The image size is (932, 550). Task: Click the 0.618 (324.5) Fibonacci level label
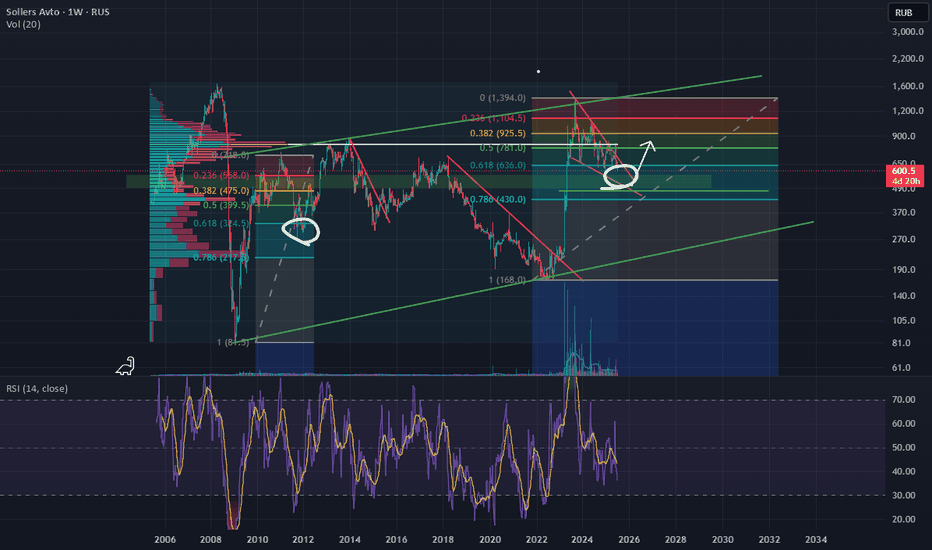(x=221, y=223)
